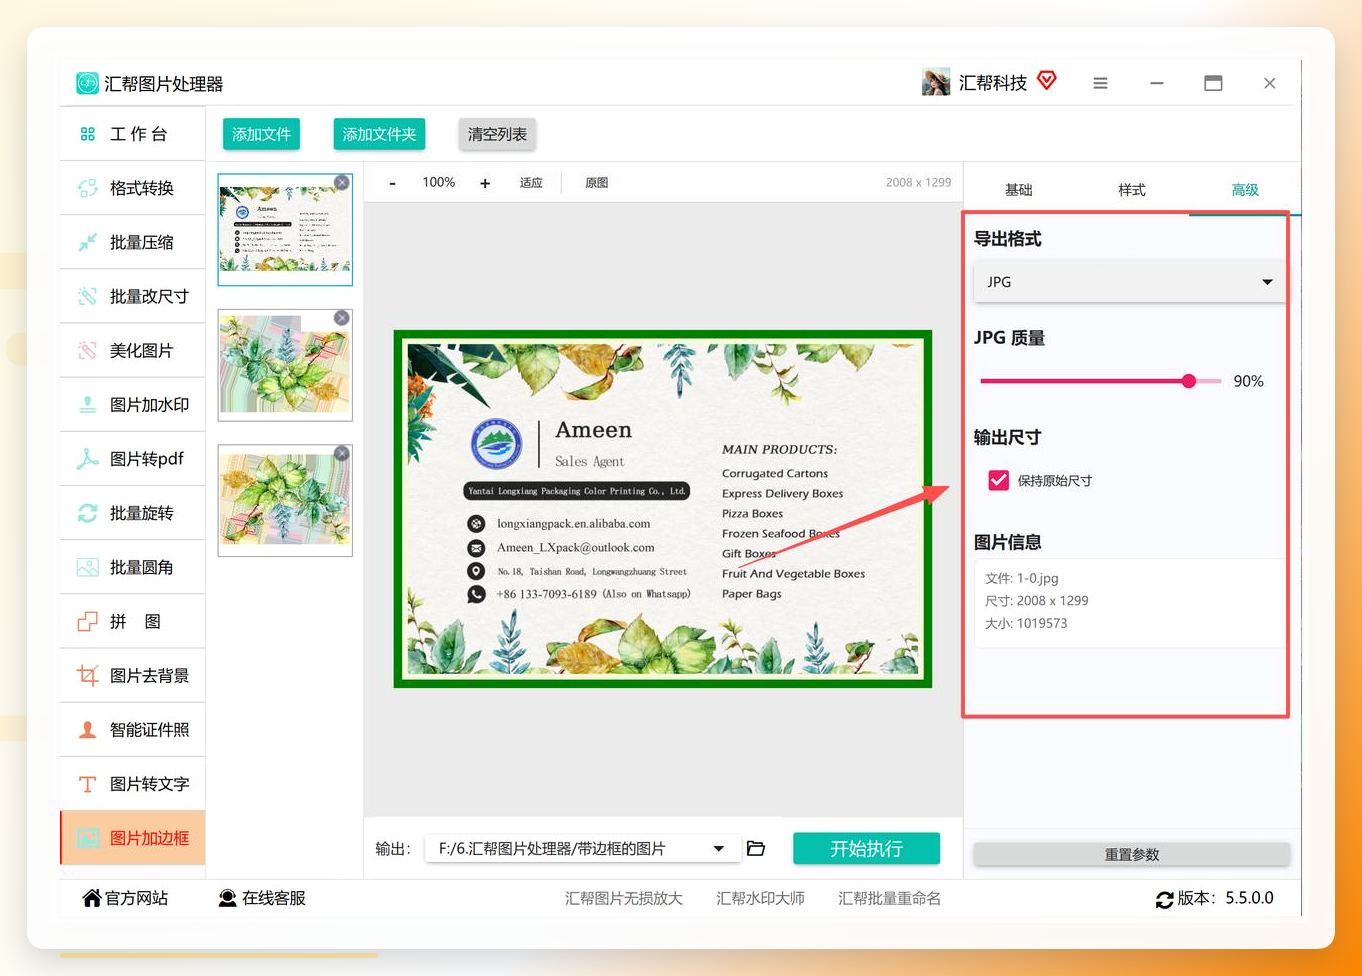Image resolution: width=1362 pixels, height=976 pixels.
Task: Adjust the JPG 质量 slider handle
Action: point(1189,381)
